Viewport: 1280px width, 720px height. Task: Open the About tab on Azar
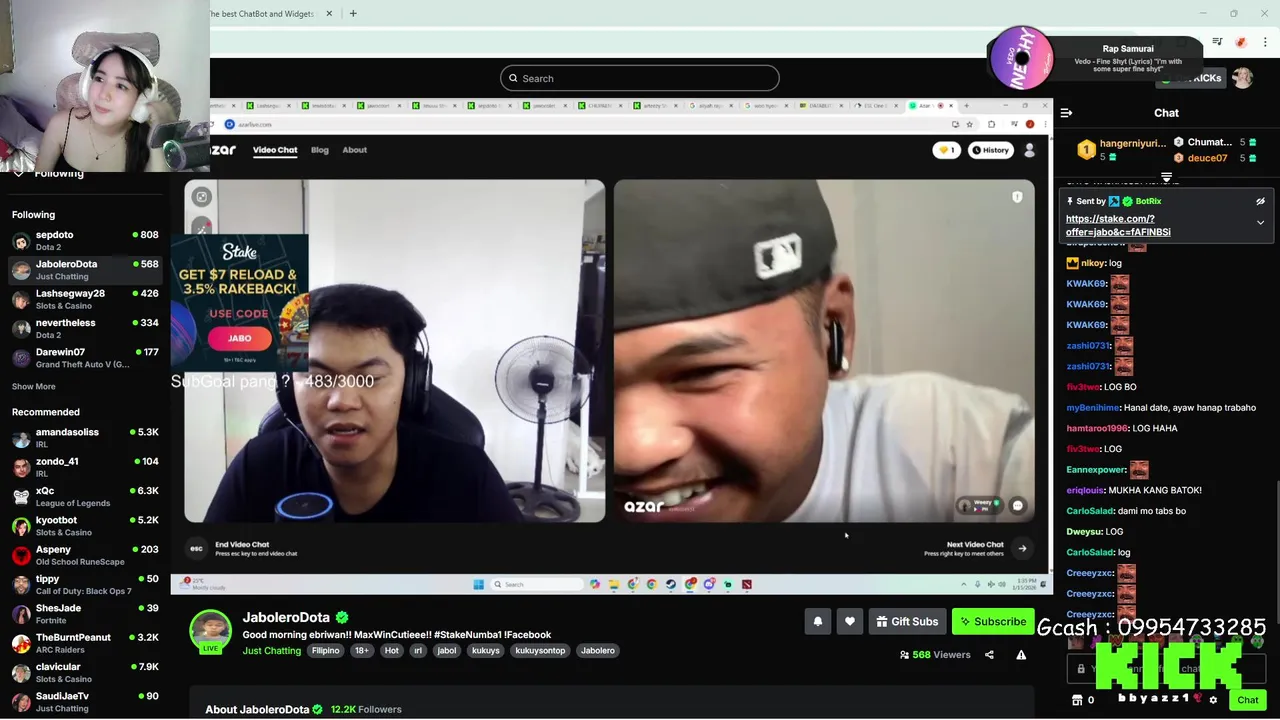click(x=355, y=150)
